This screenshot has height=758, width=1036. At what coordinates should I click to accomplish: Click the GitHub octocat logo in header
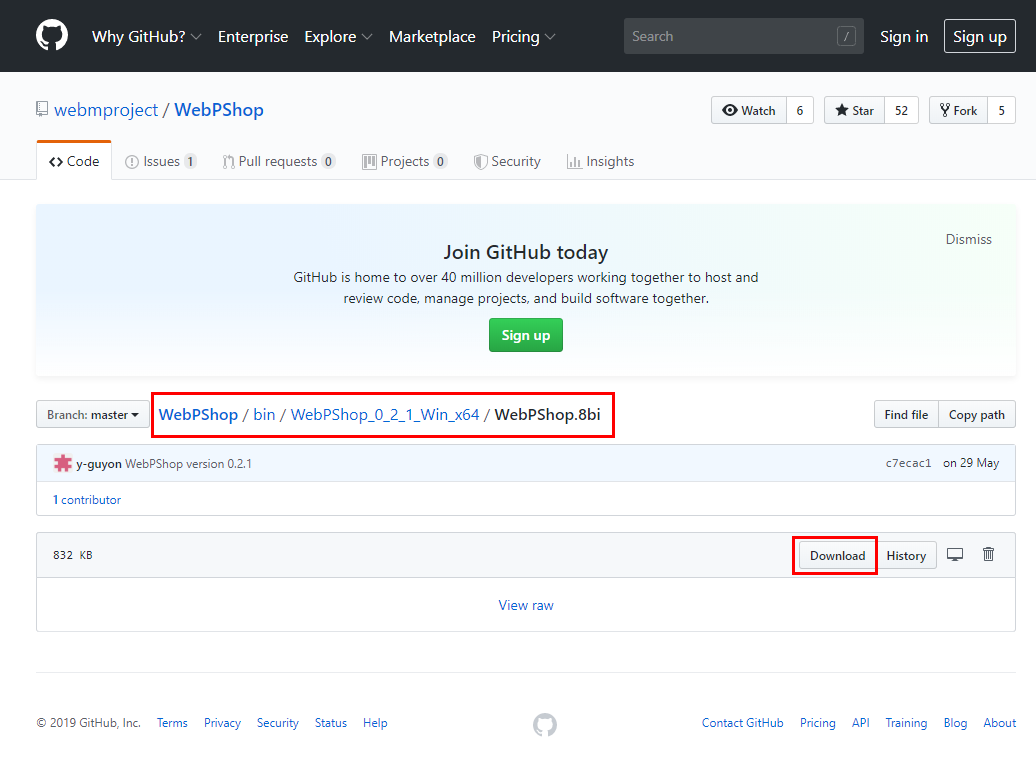click(52, 36)
